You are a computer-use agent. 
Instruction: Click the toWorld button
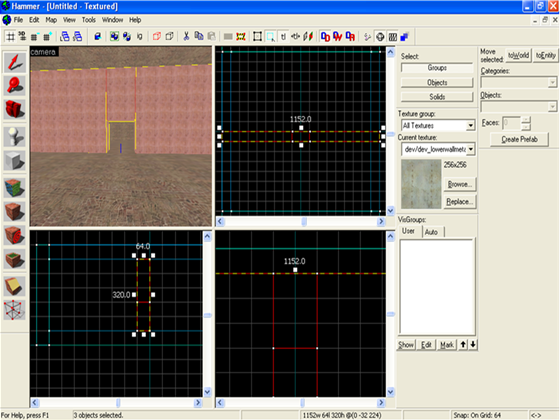tap(518, 55)
